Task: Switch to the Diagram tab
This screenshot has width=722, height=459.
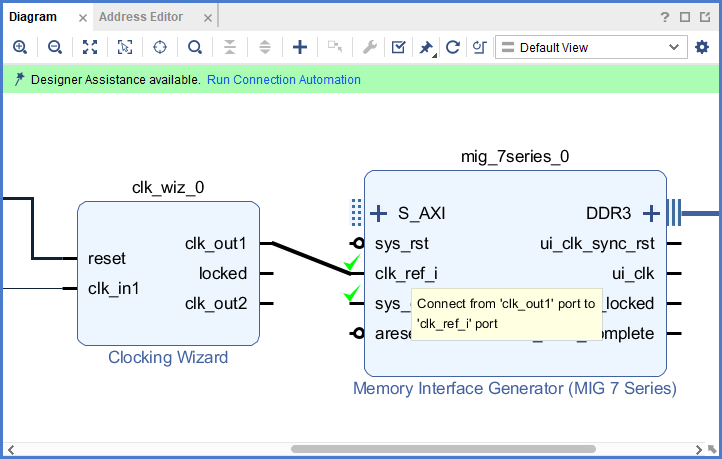Action: click(33, 17)
